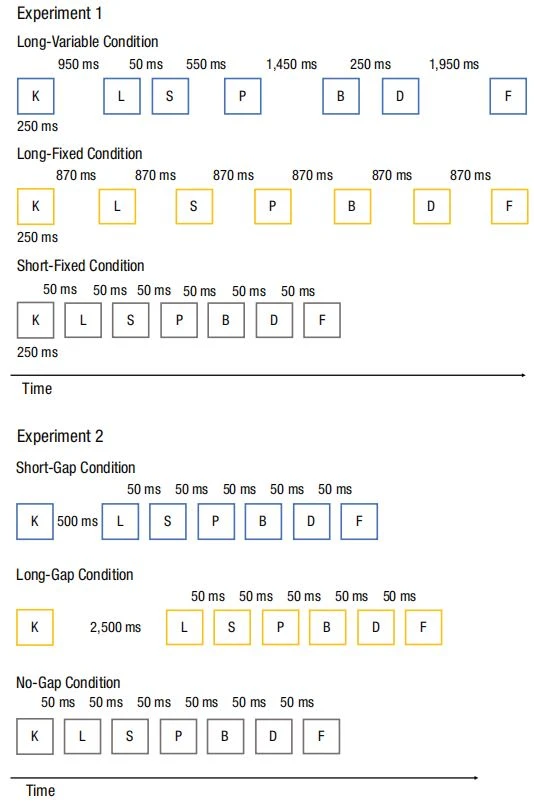The width and height of the screenshot is (534, 805).
Task: Click the gray S box in Short-Fixed Condition
Action: (130, 320)
